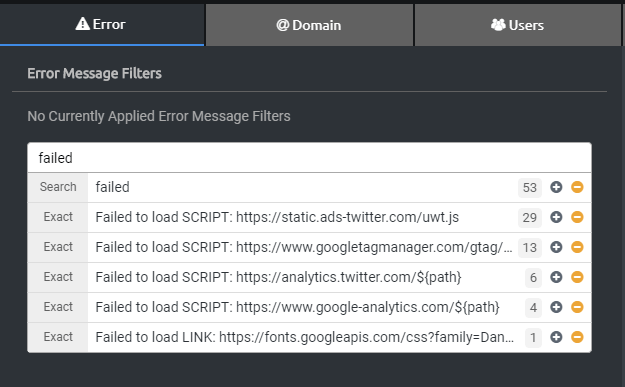Image resolution: width=625 pixels, height=387 pixels.
Task: Click the count badge 1
Action: click(x=533, y=338)
